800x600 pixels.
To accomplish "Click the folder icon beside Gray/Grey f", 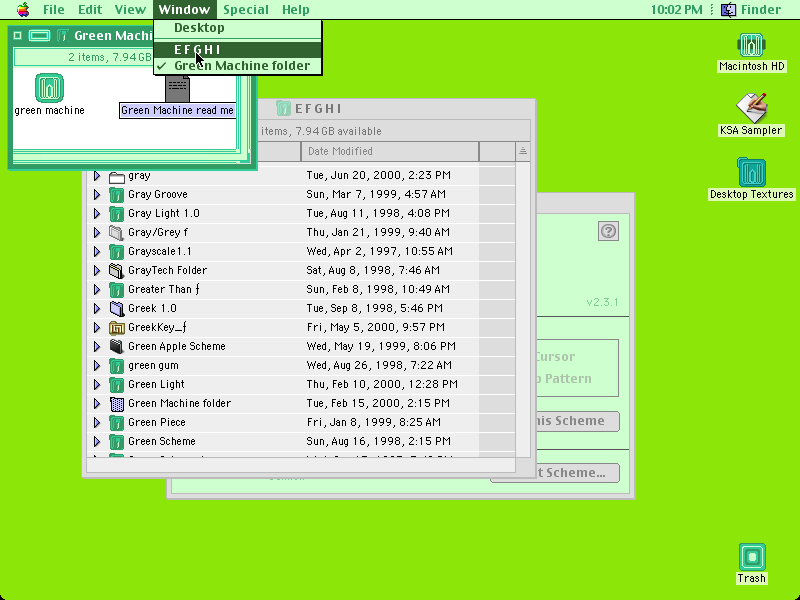I will tap(117, 233).
